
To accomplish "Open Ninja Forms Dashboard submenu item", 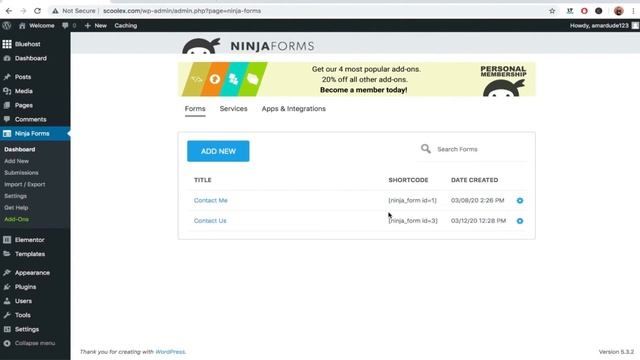I will (x=20, y=149).
